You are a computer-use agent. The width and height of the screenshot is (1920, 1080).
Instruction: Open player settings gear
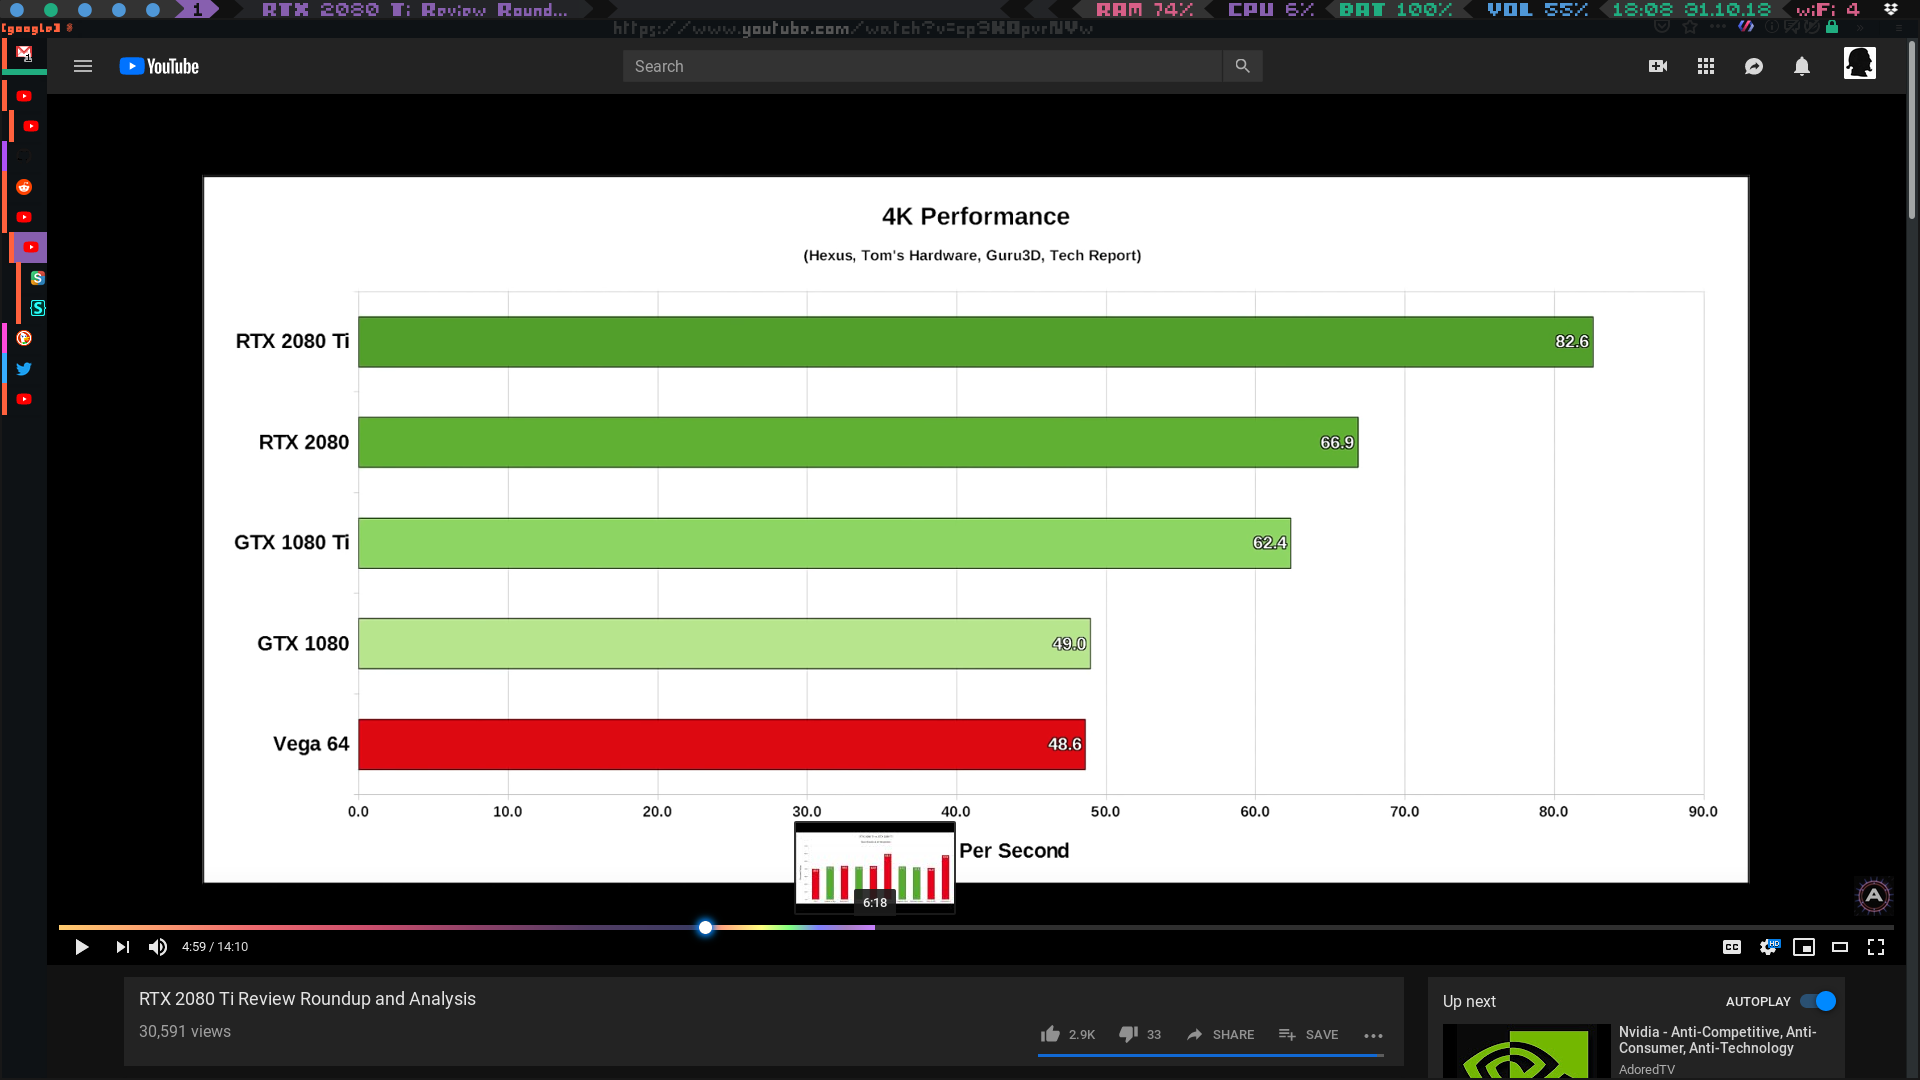[x=1769, y=947]
